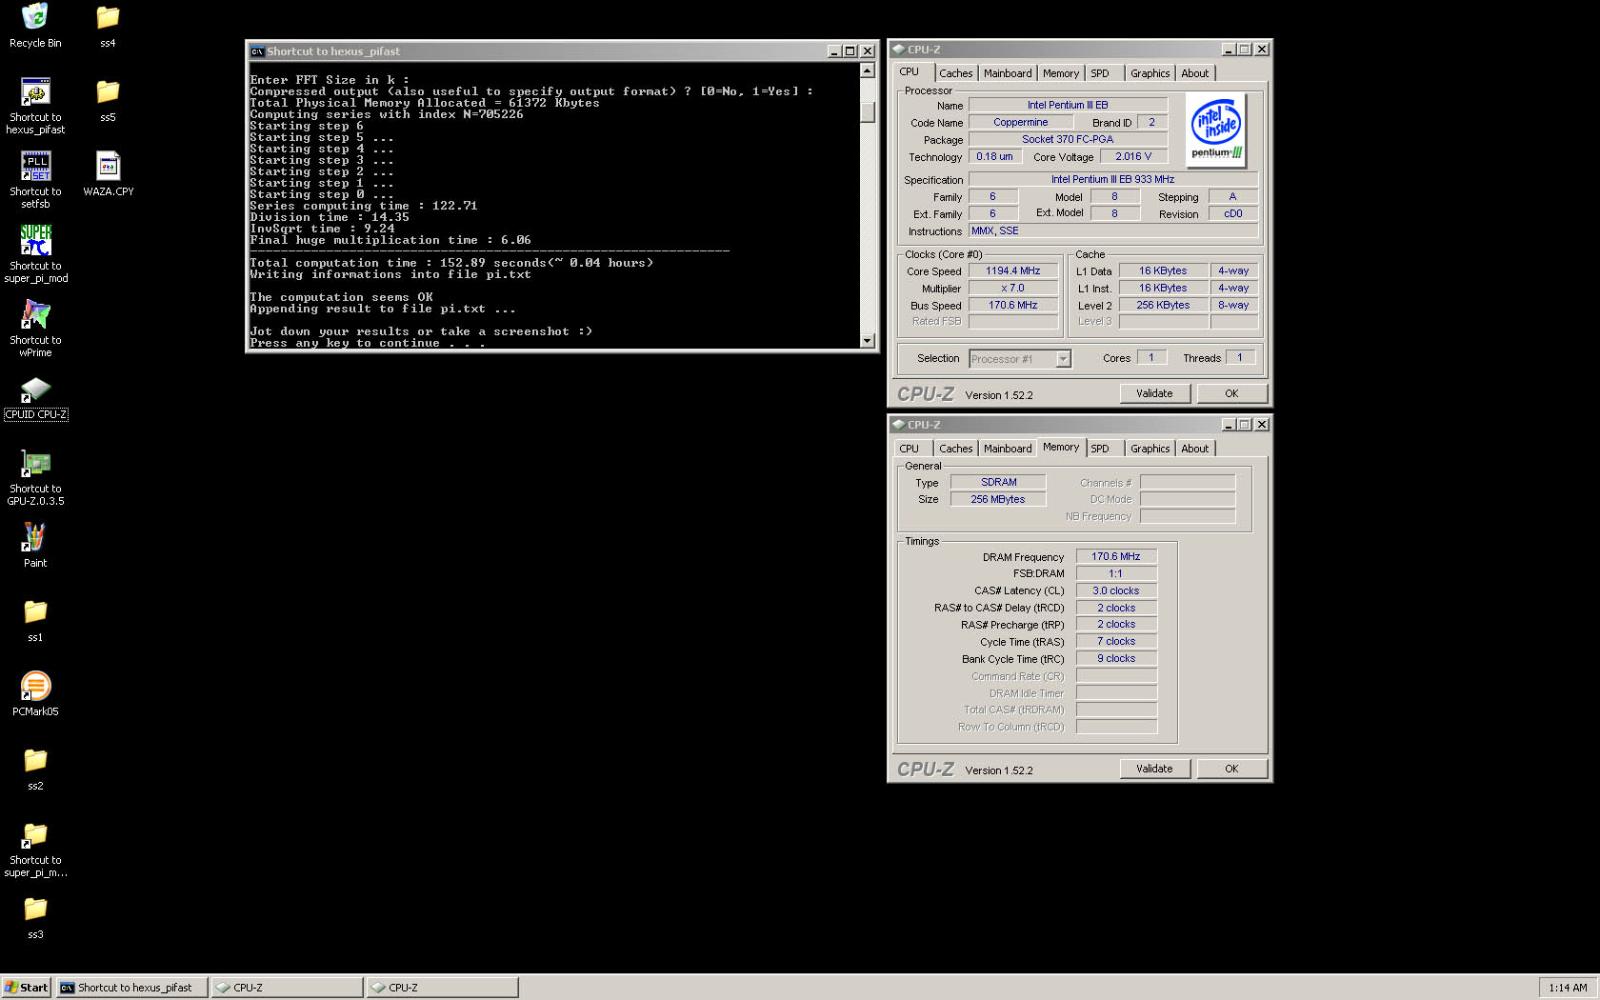Click the Multiplier x 7.0 value
The height and width of the screenshot is (1000, 1600).
pyautogui.click(x=1013, y=288)
